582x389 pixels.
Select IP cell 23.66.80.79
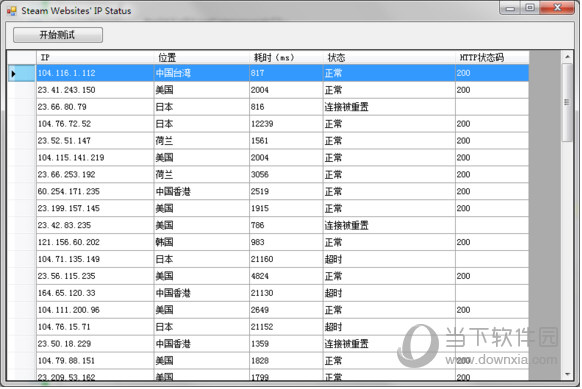(x=95, y=107)
